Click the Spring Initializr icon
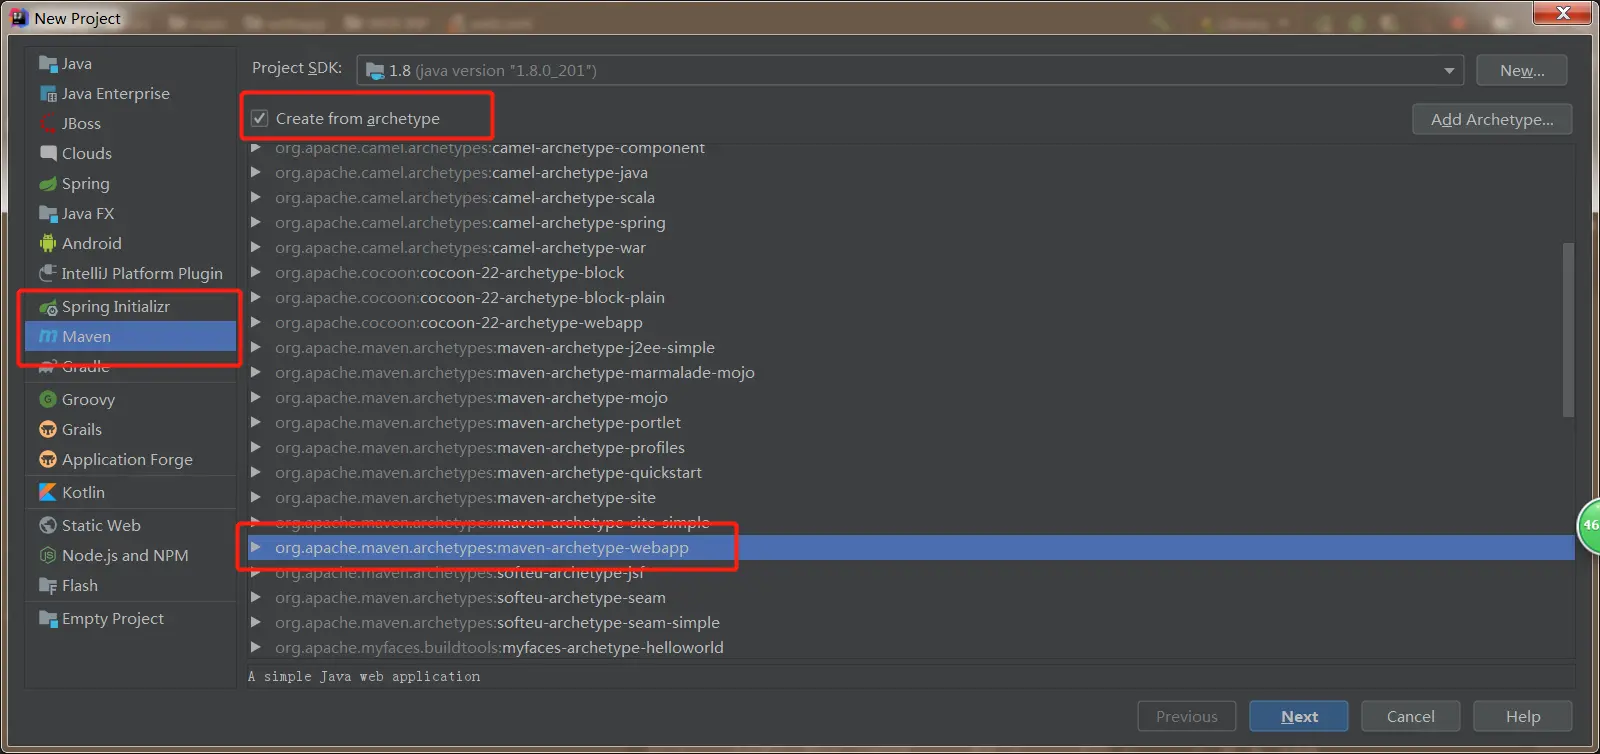The height and width of the screenshot is (754, 1600). [48, 307]
